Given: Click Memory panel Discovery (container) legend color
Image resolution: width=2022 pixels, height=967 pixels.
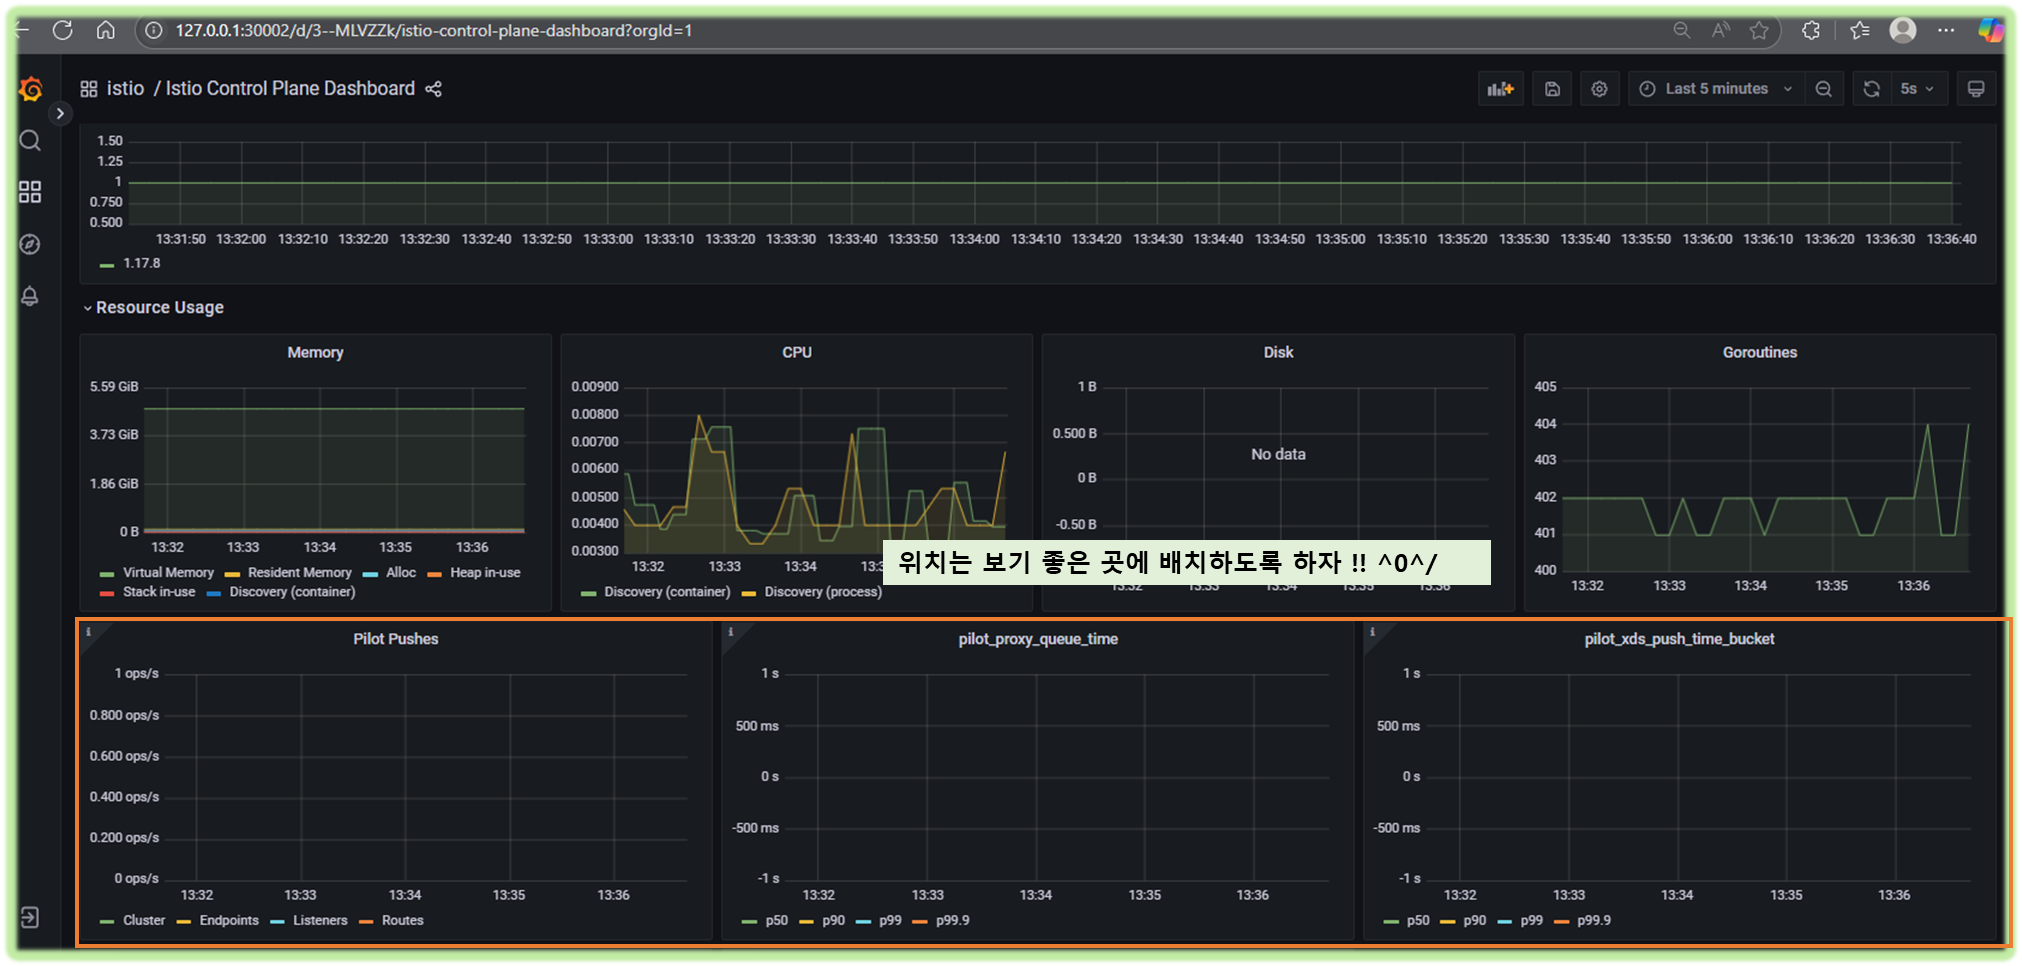Looking at the screenshot, I should pos(213,593).
